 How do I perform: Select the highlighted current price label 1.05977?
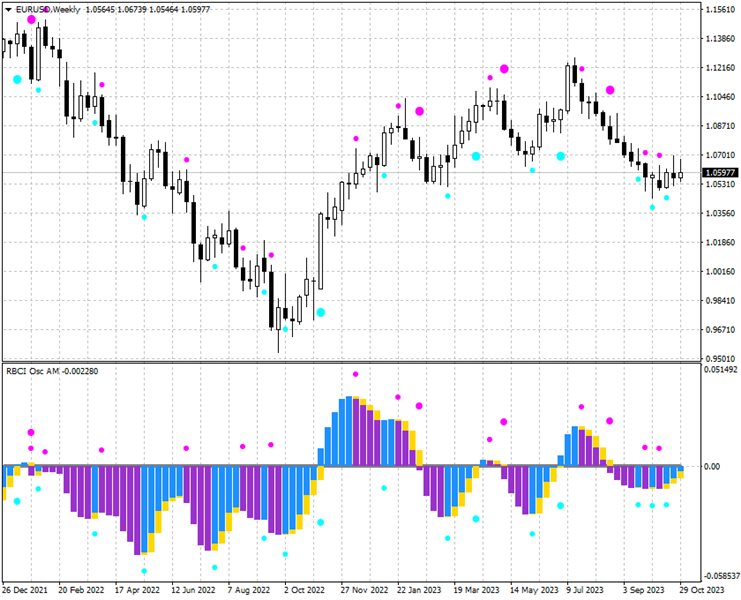pyautogui.click(x=721, y=173)
